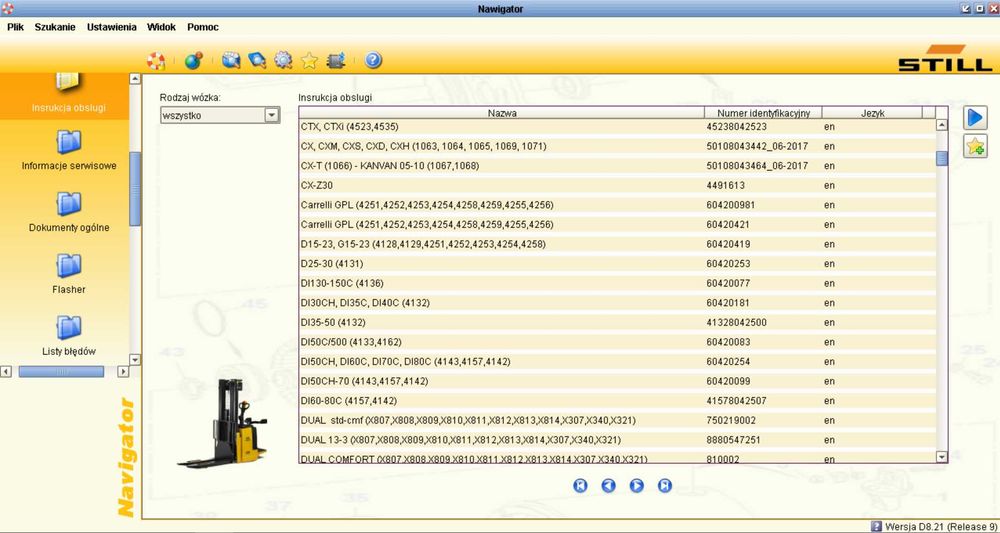
Task: Select the CX-Z30 row
Action: pos(617,186)
